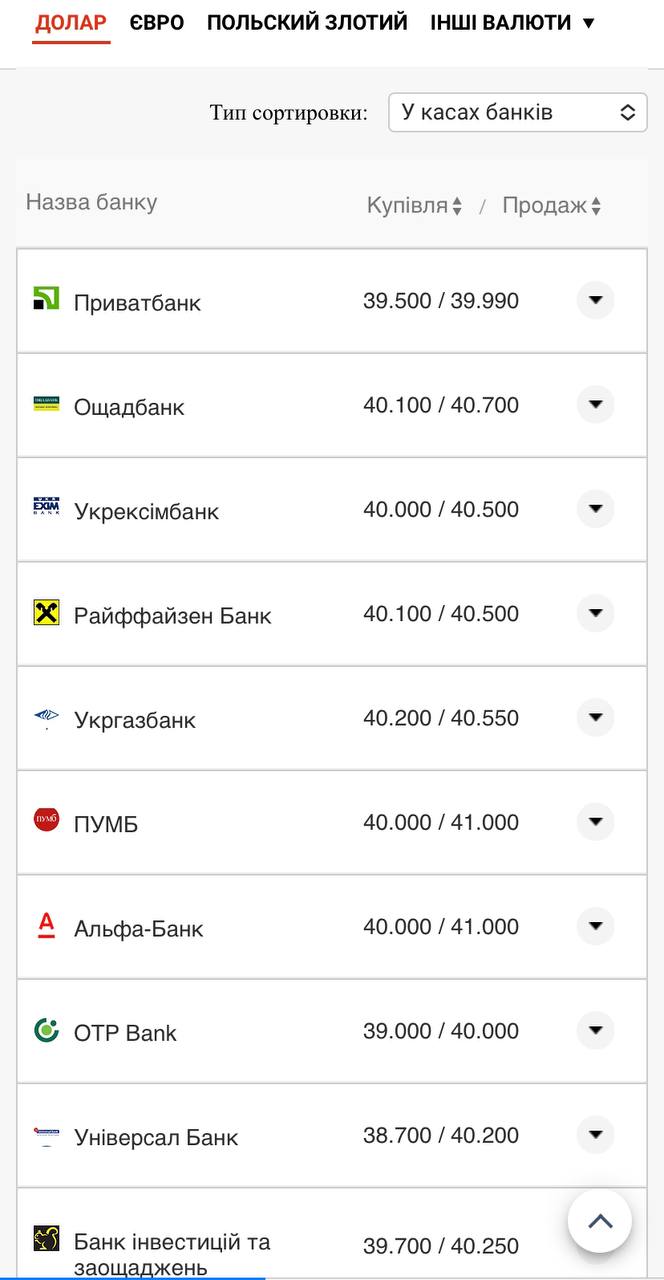Sort banks by Купівля rate

coord(414,206)
